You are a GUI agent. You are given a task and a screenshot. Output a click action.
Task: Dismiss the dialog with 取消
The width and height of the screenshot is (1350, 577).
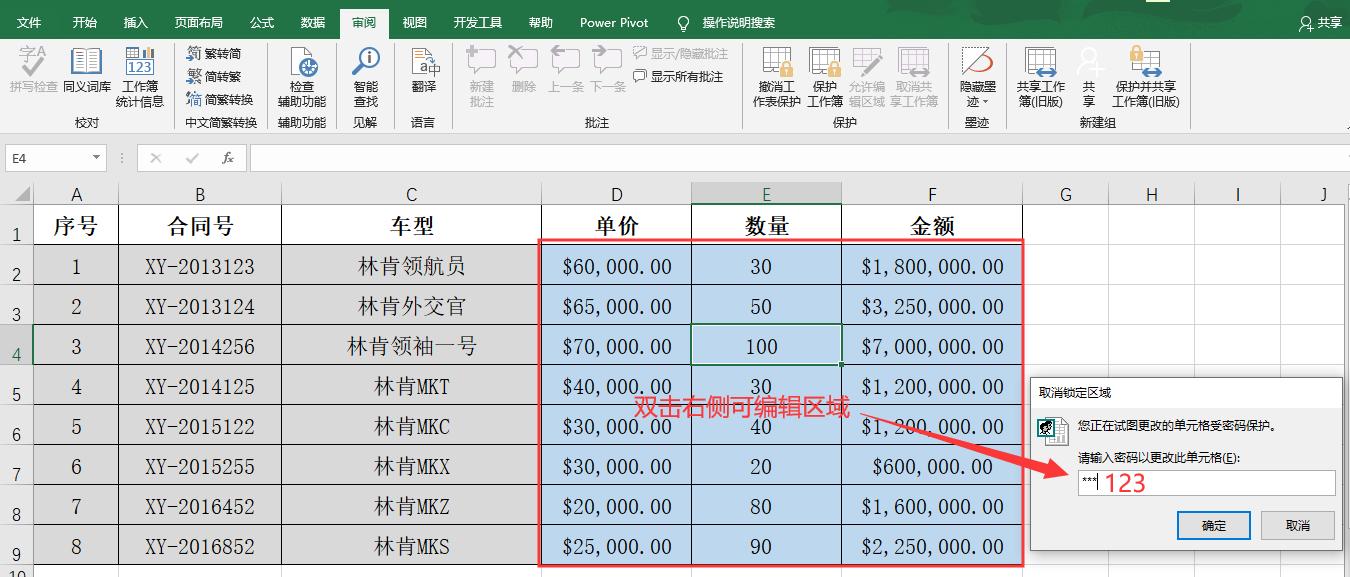(1297, 525)
